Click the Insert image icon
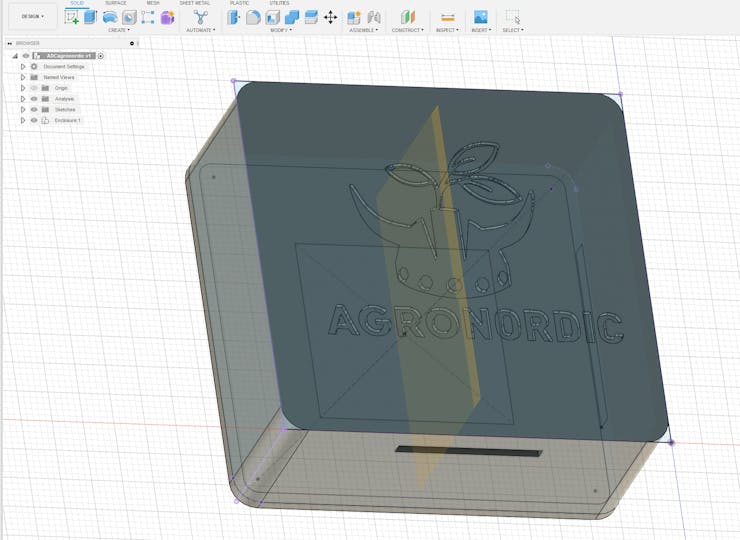 481,17
